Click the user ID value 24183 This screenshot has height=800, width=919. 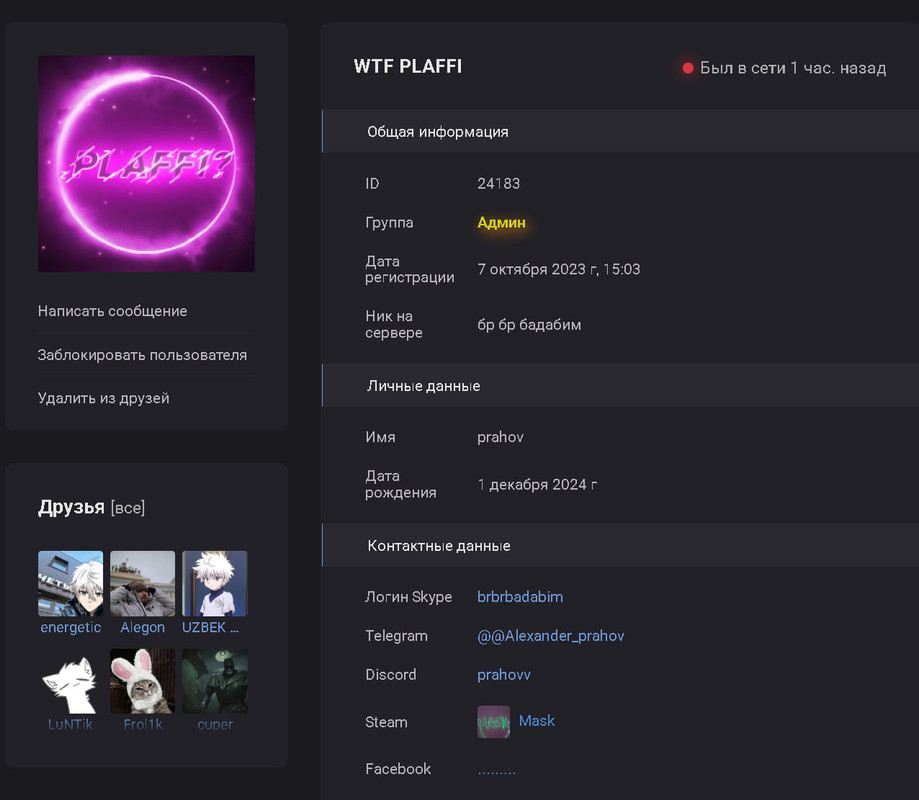tap(499, 183)
